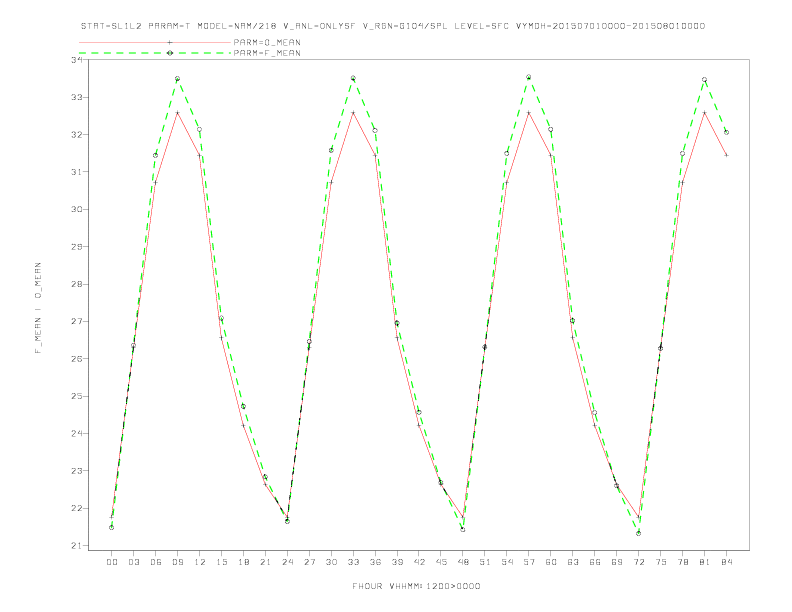Image resolution: width=792 pixels, height=612 pixels.
Task: Click x-axis tick label 81
Action: coord(705,562)
